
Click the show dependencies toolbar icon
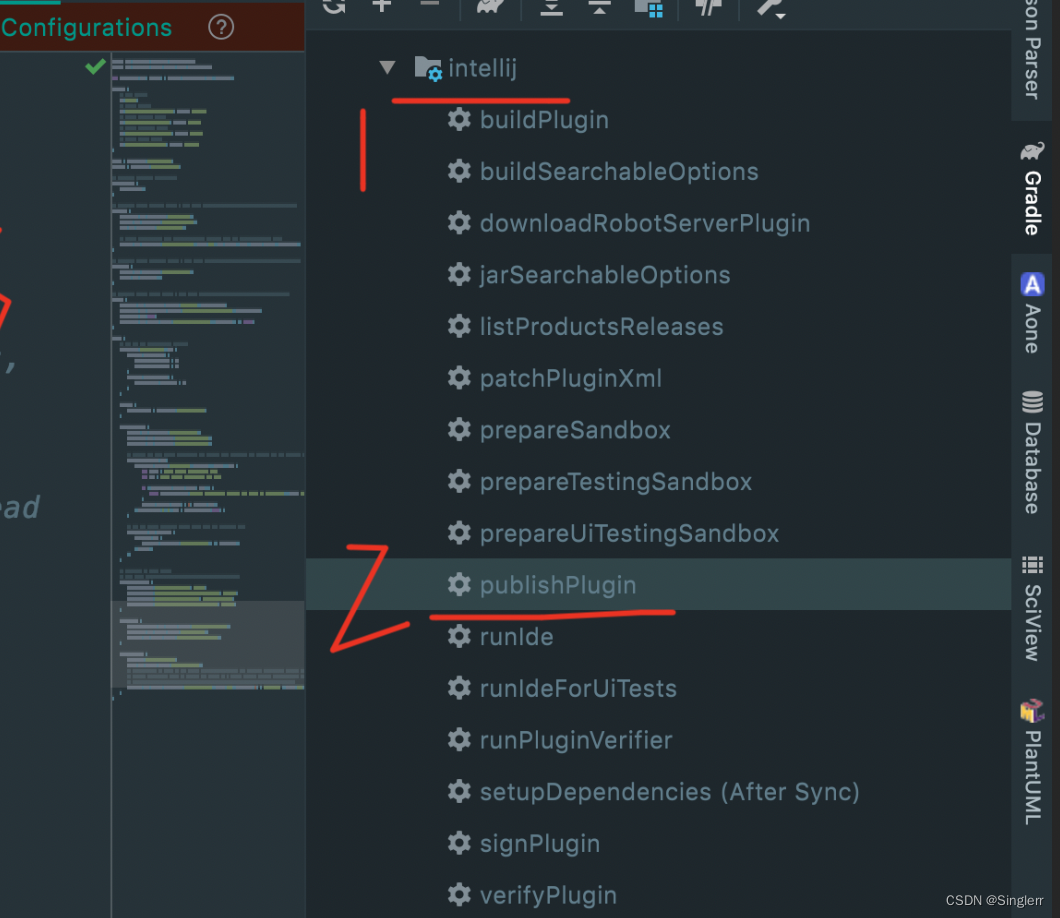click(x=649, y=7)
